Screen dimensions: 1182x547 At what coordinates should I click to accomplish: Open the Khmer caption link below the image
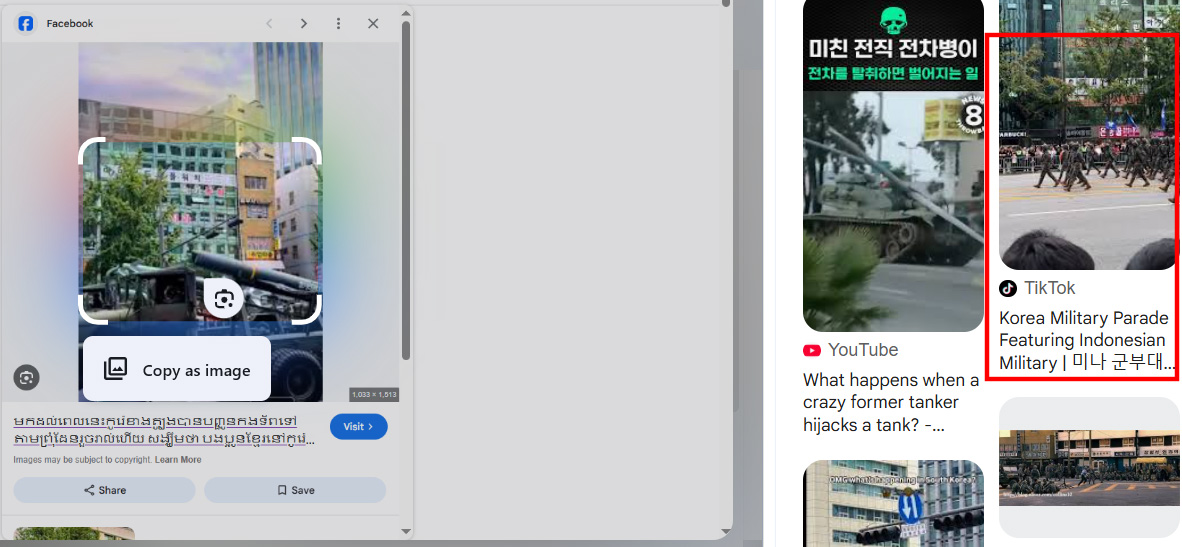click(164, 430)
